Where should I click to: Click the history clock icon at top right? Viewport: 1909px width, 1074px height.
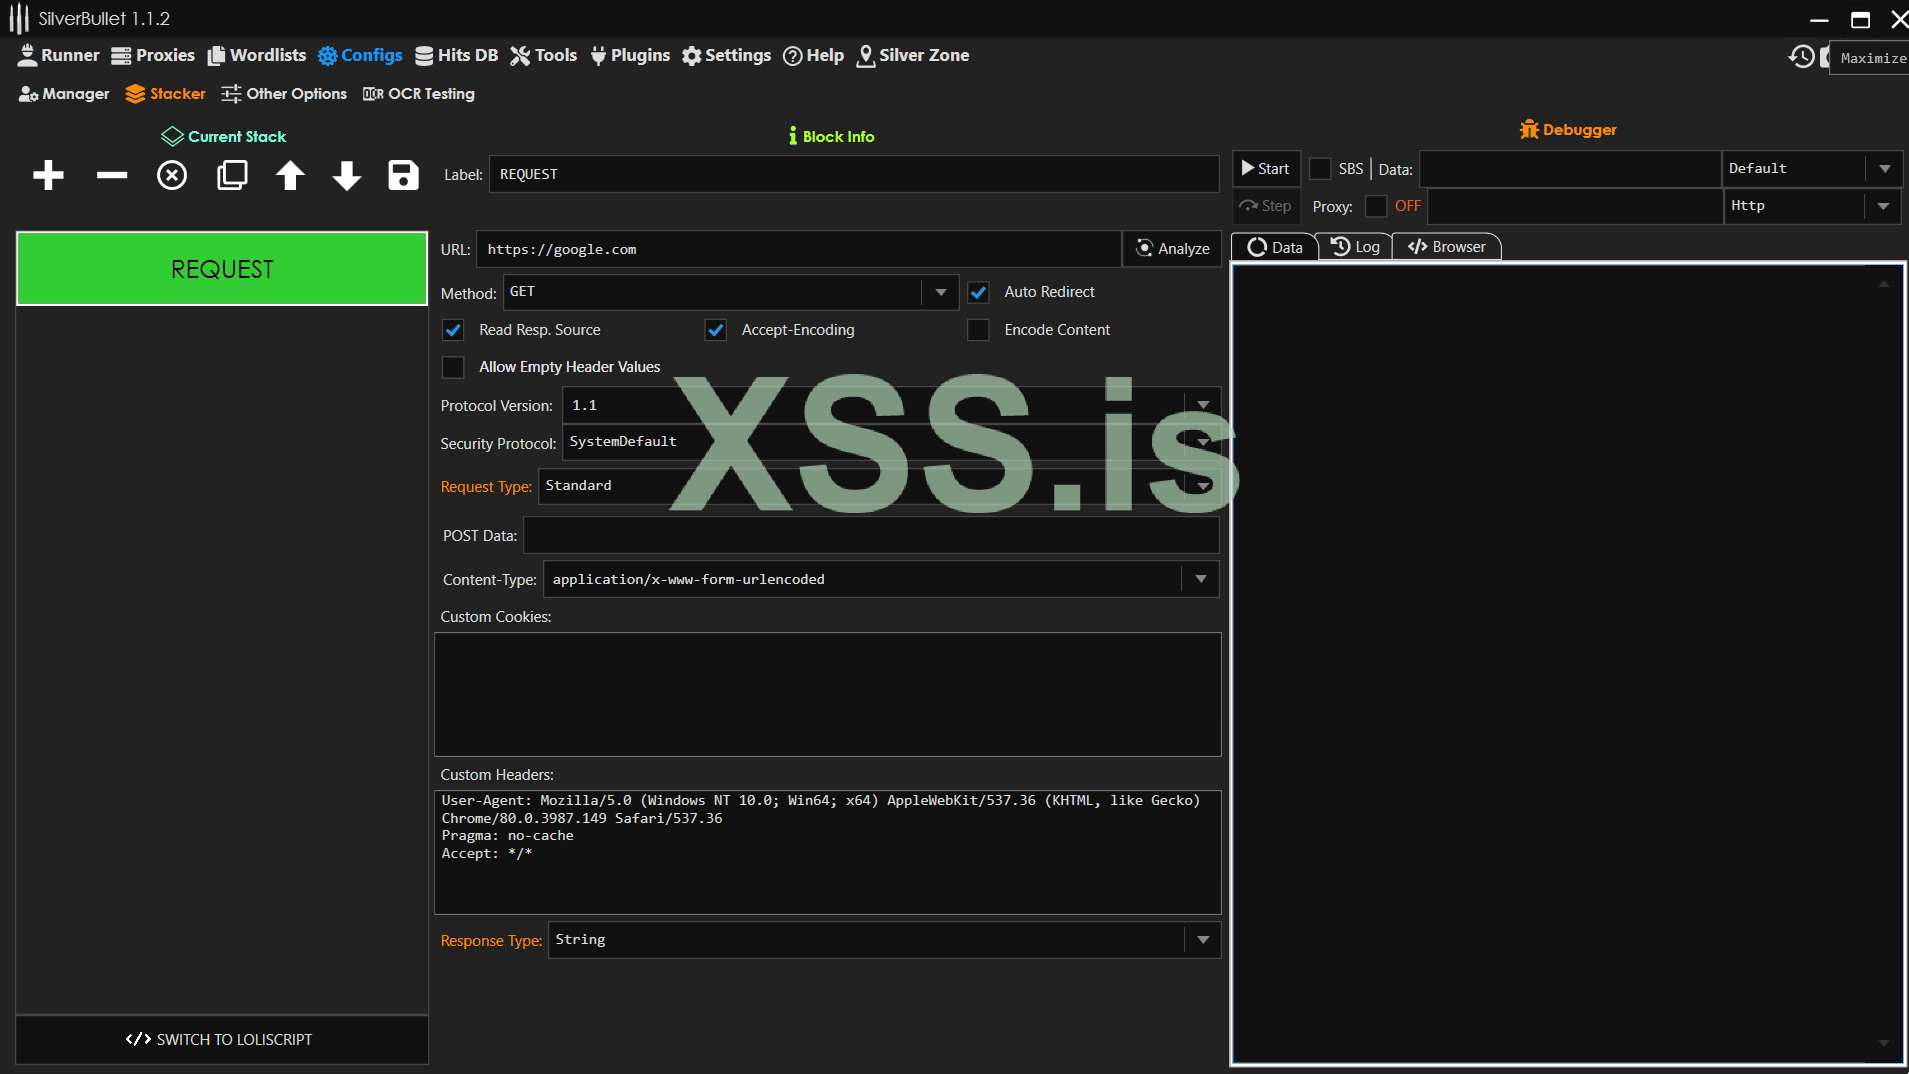(x=1801, y=57)
